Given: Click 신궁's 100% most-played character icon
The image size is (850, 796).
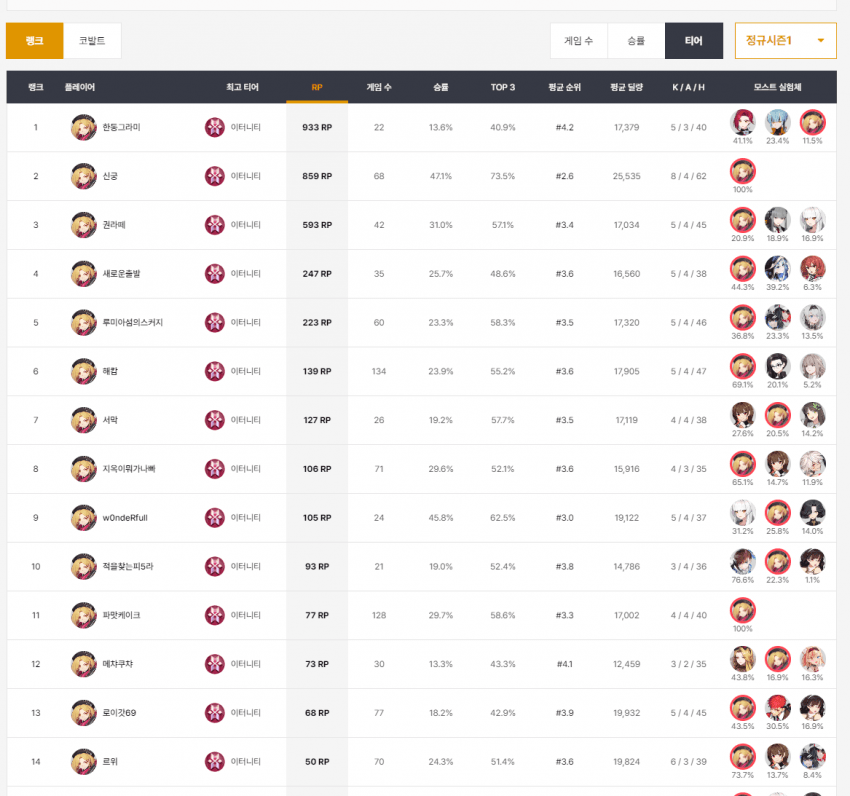Looking at the screenshot, I should (742, 172).
